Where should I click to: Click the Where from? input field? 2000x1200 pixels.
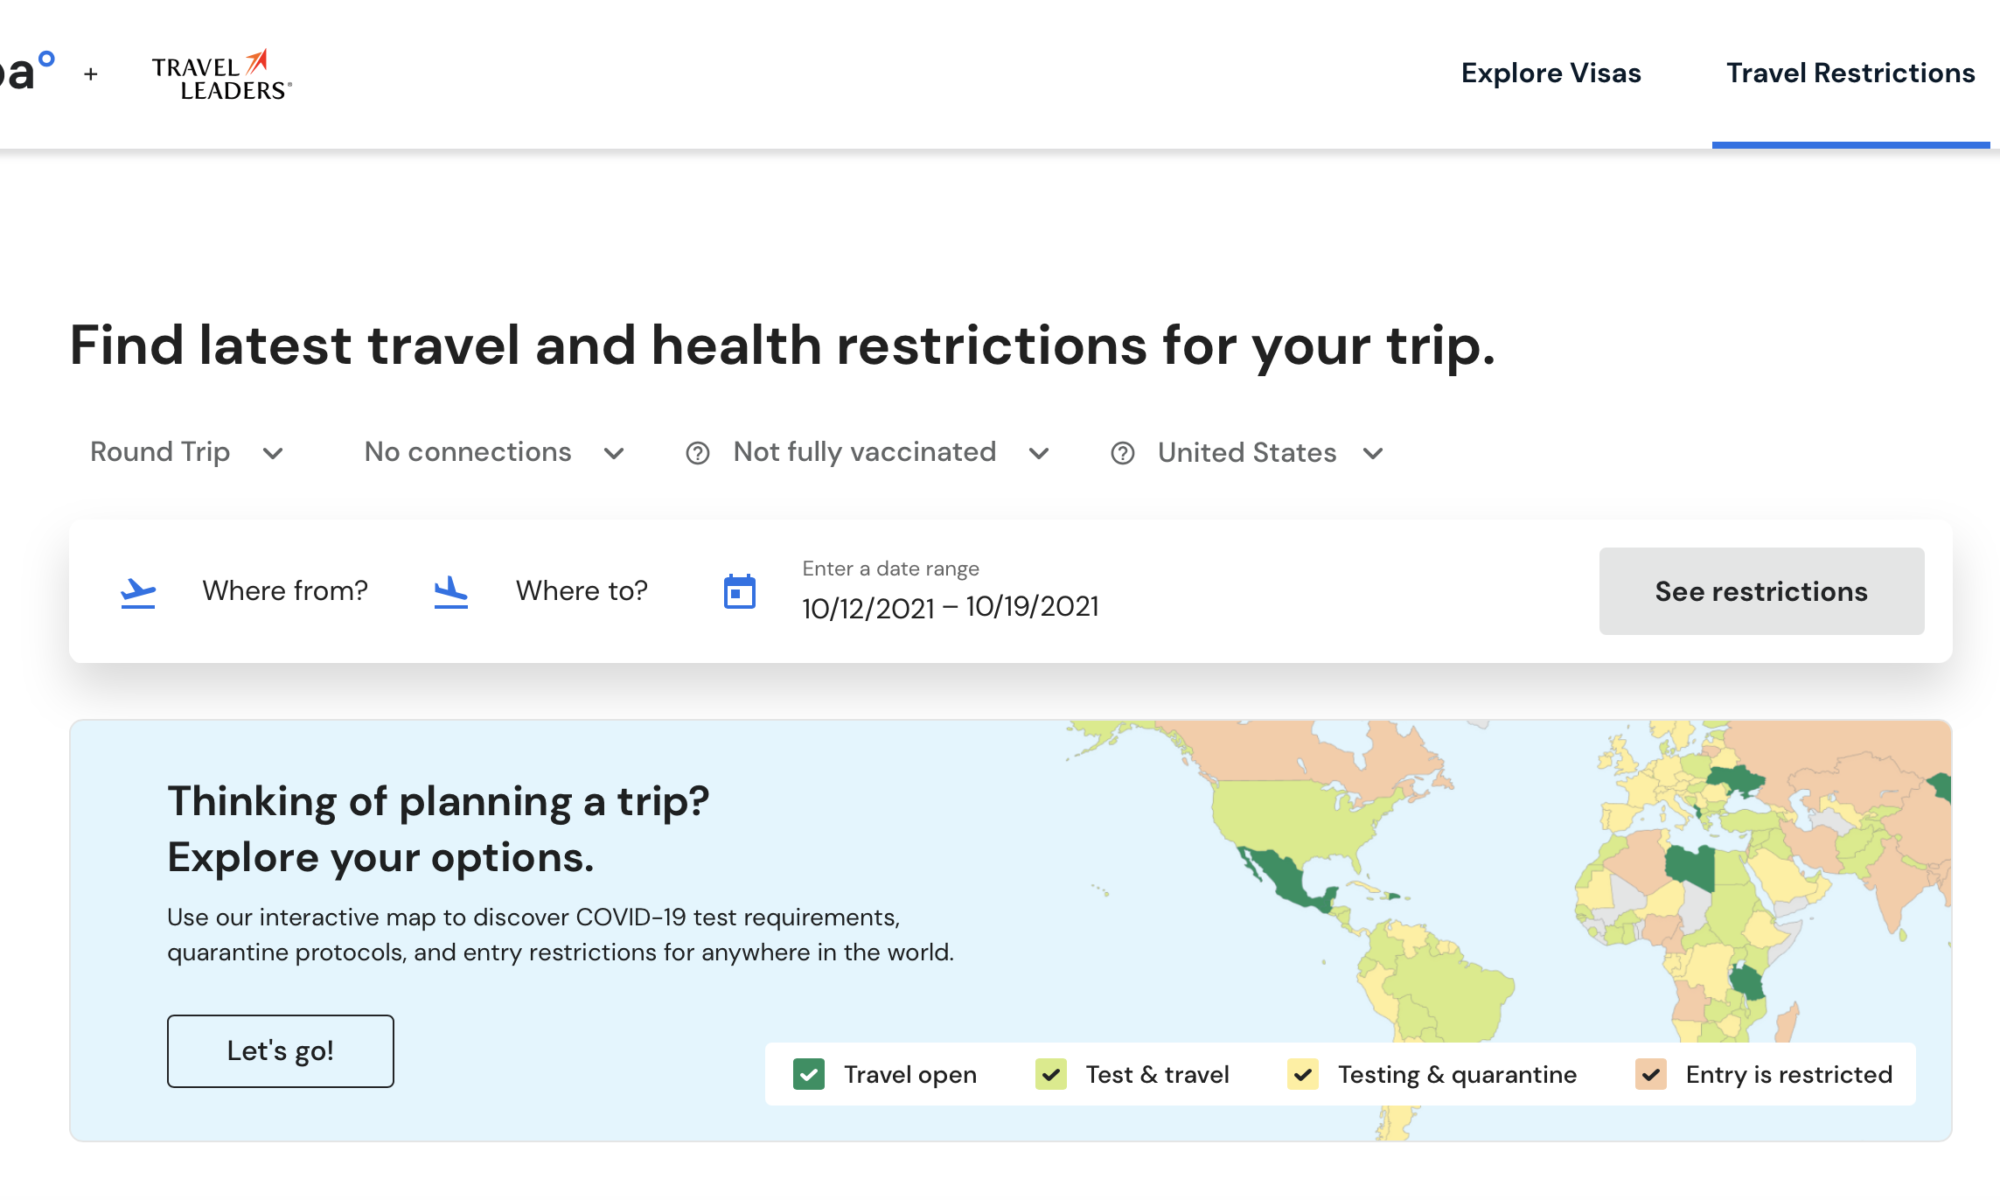[285, 591]
